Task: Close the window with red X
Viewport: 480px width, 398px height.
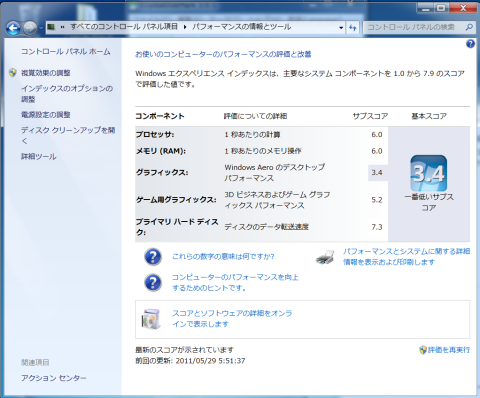Action: (x=463, y=8)
